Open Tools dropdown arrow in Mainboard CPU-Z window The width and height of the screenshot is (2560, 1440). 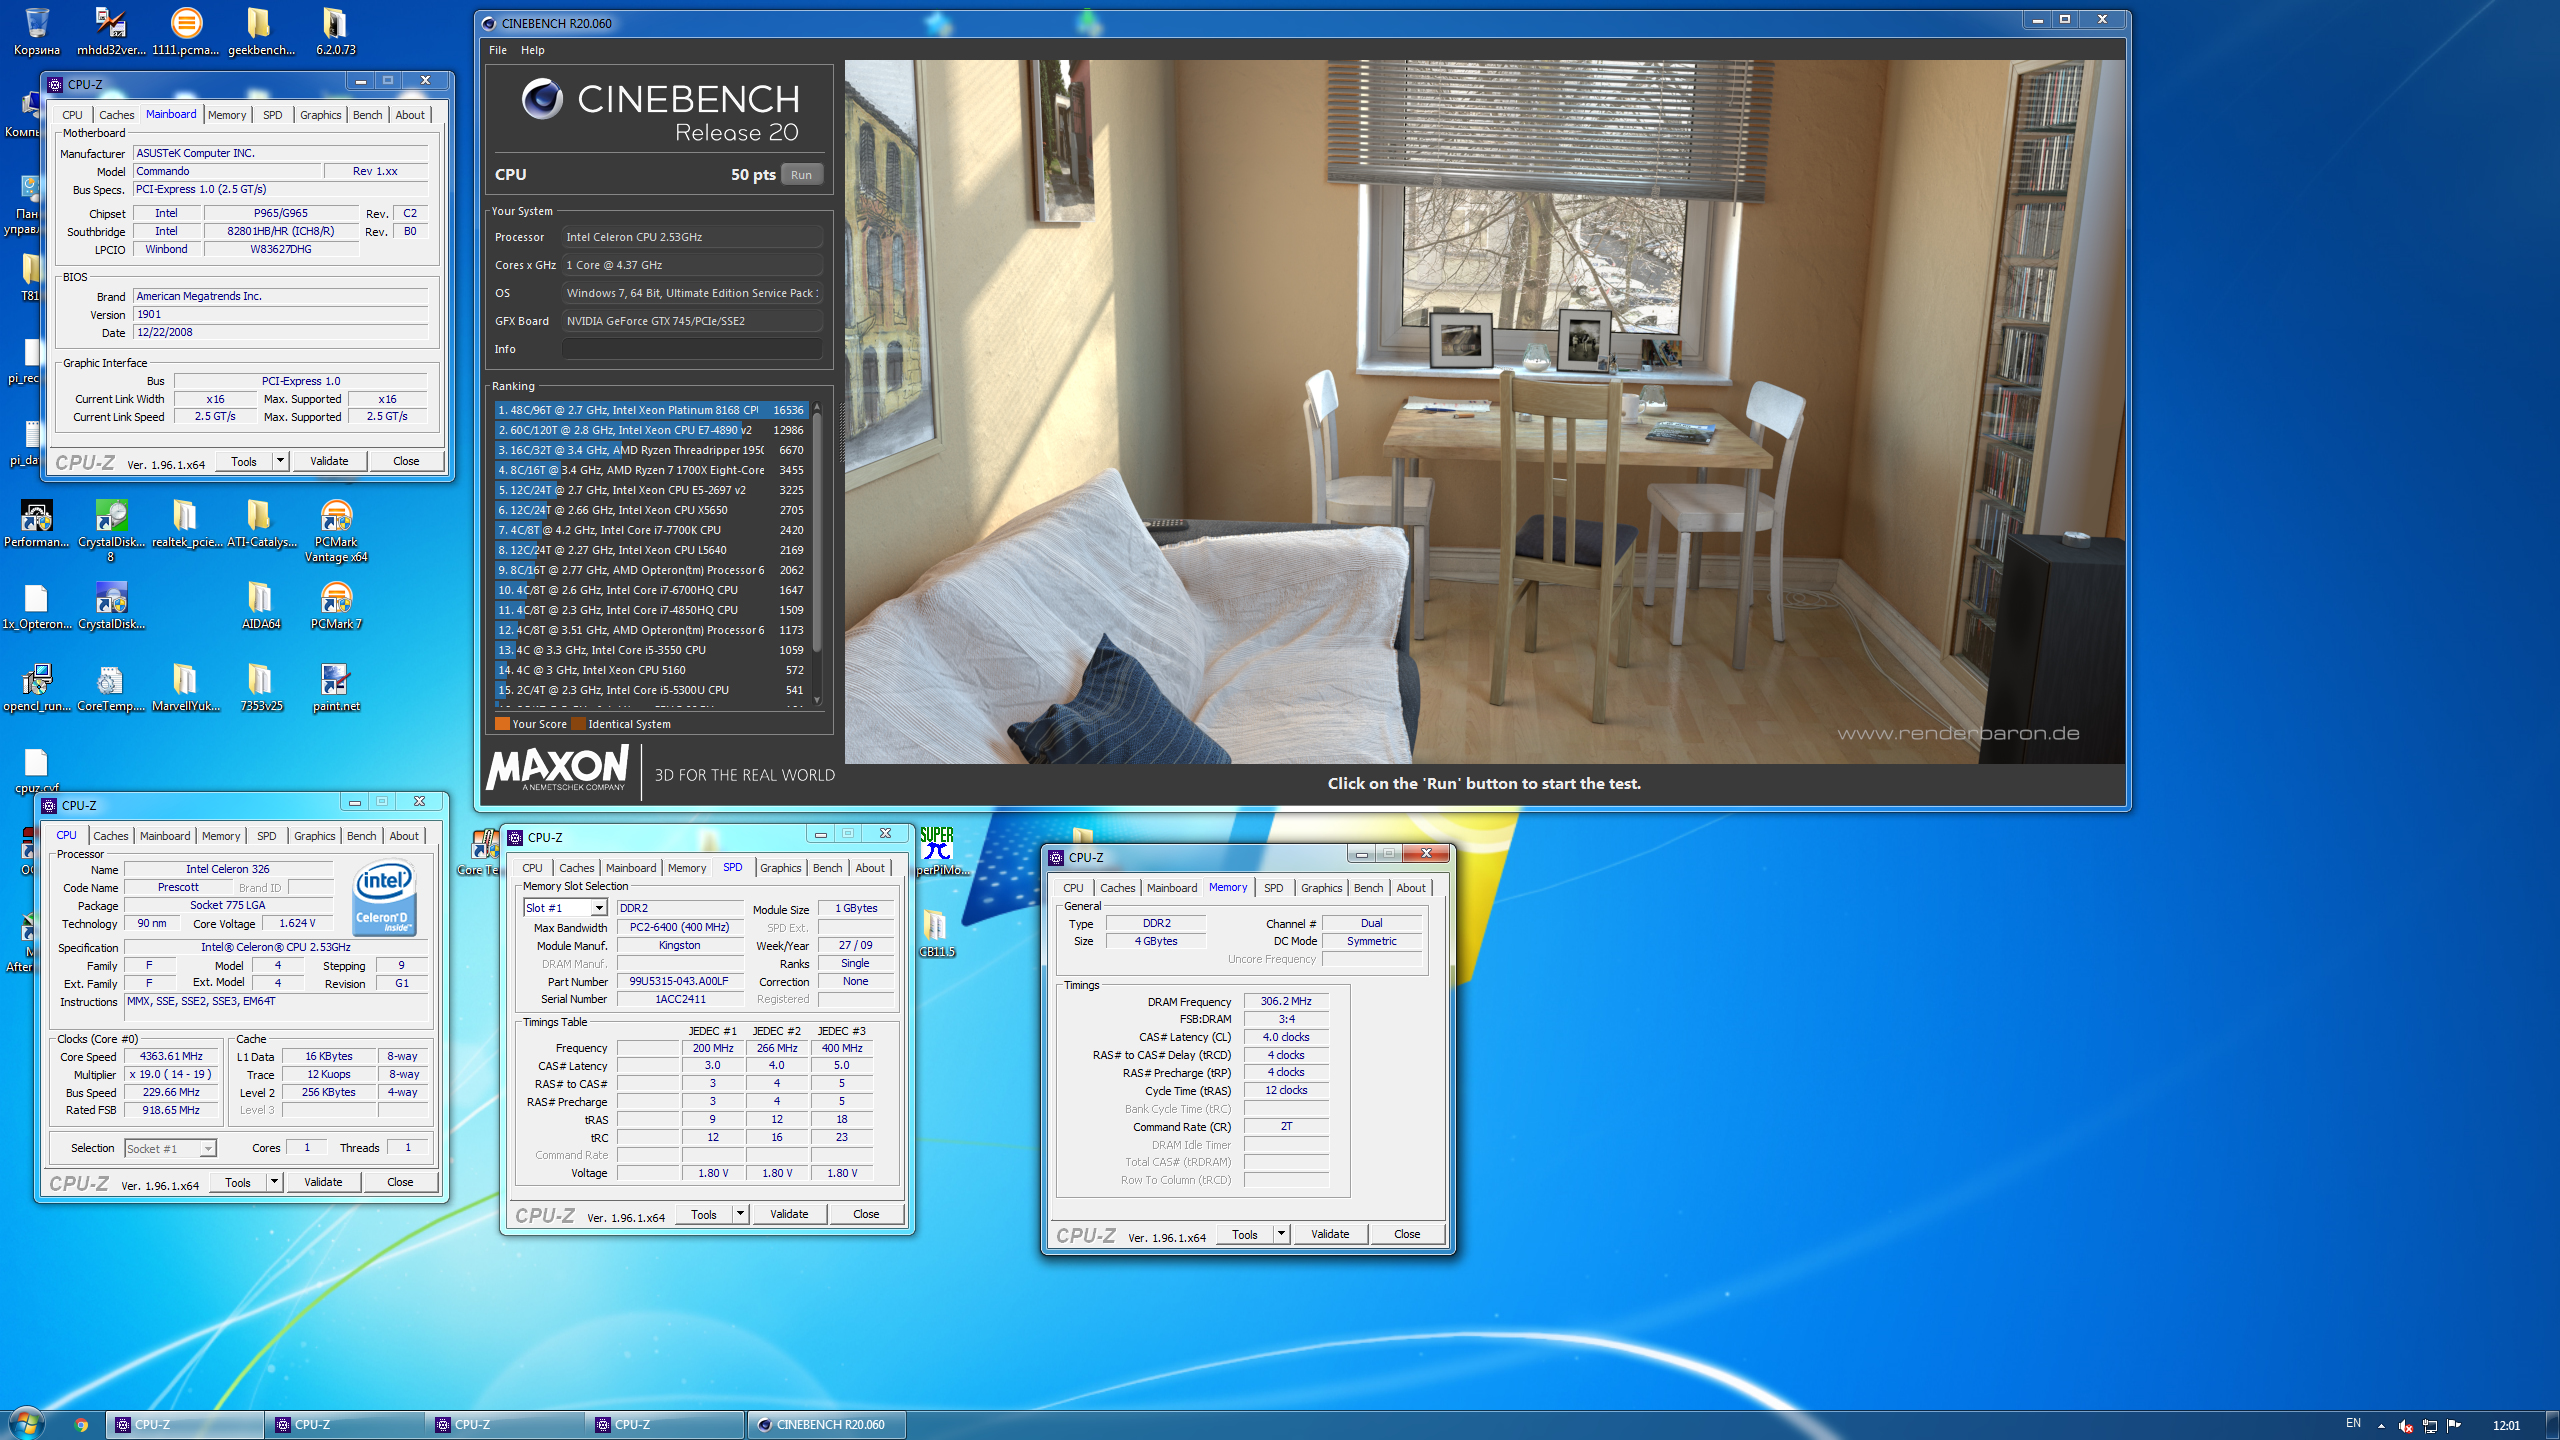(280, 461)
